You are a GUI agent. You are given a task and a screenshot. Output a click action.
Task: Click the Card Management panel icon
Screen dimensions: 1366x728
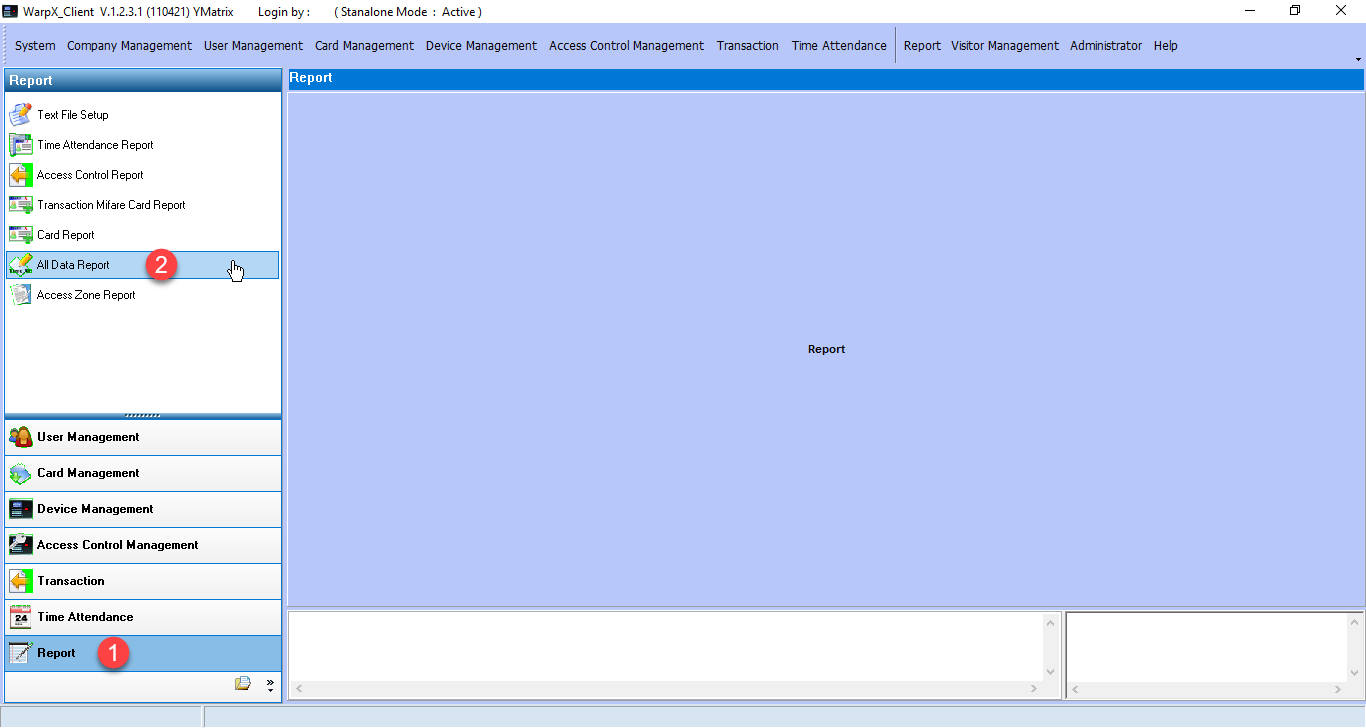(20, 473)
